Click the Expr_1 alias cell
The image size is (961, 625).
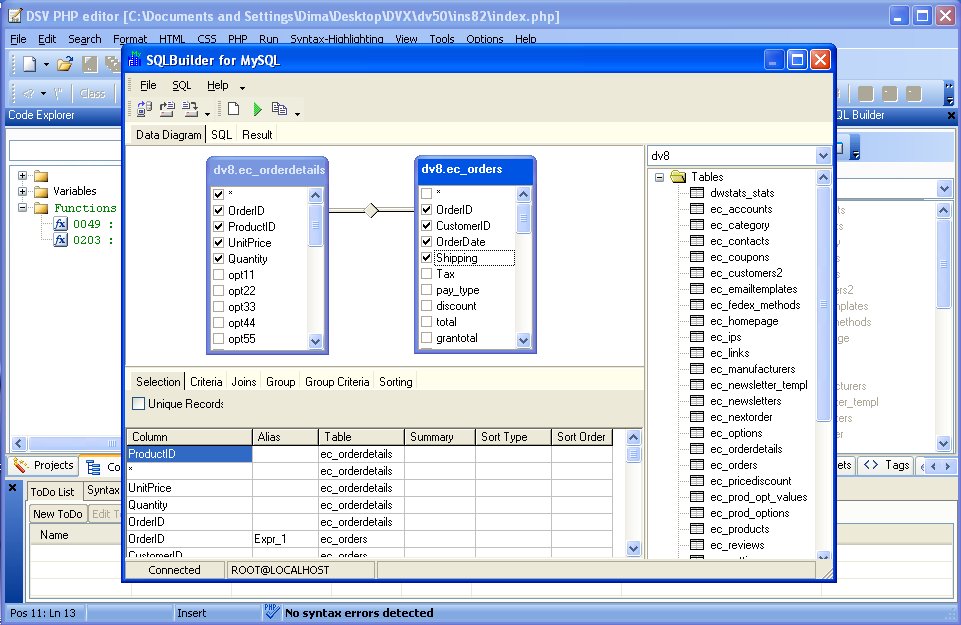[x=285, y=539]
